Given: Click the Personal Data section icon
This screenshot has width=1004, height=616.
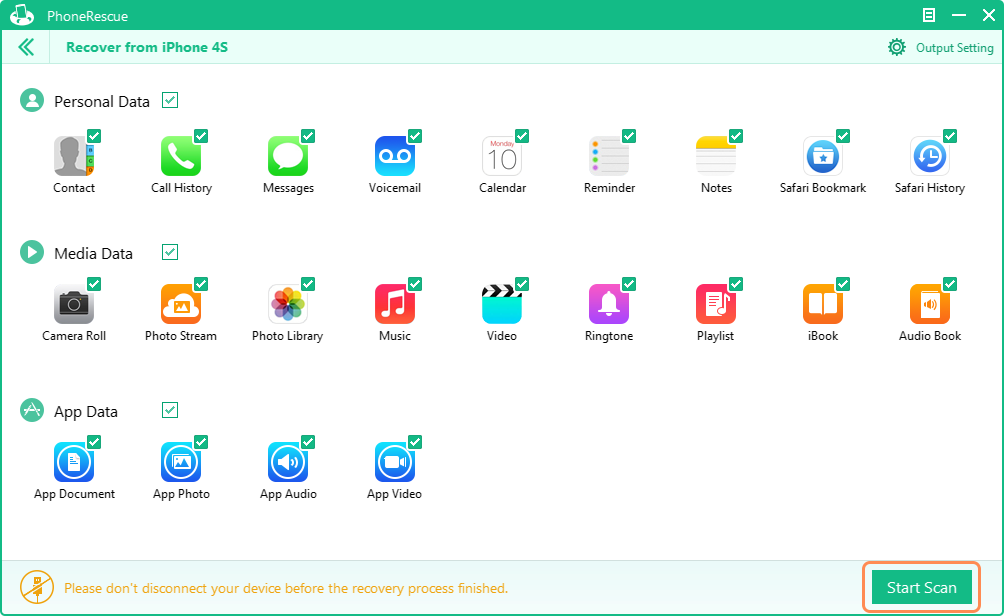Looking at the screenshot, I should (x=32, y=100).
